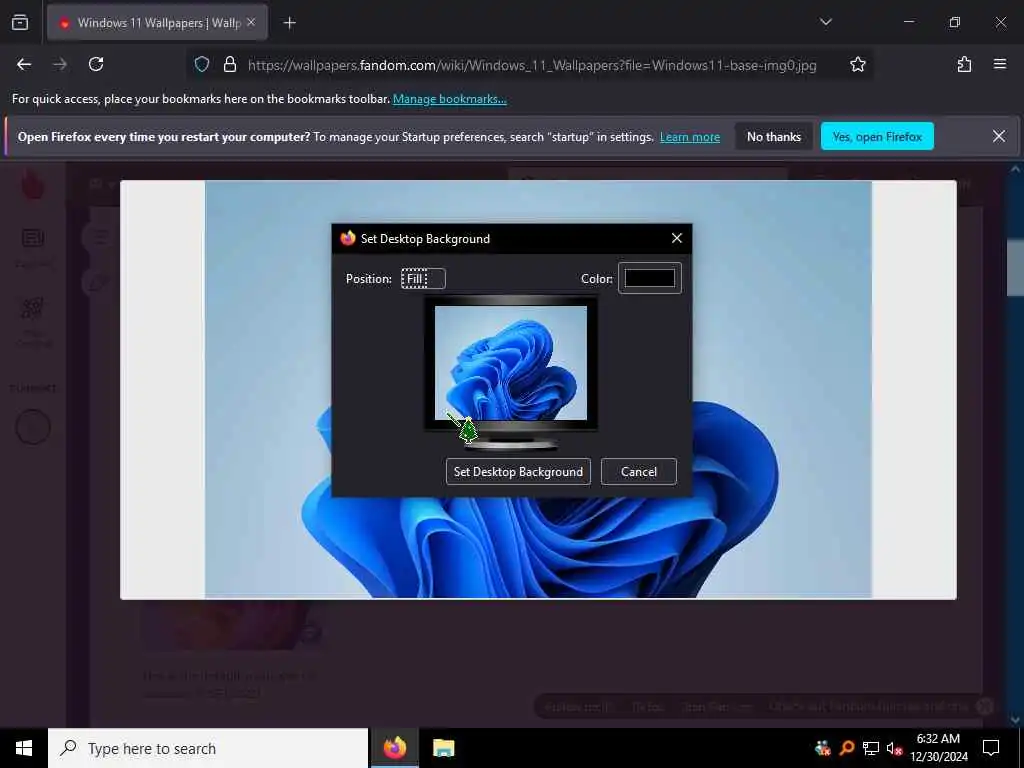Screen dimensions: 1024x768
Task: Click the address bar URL field
Action: coord(532,65)
